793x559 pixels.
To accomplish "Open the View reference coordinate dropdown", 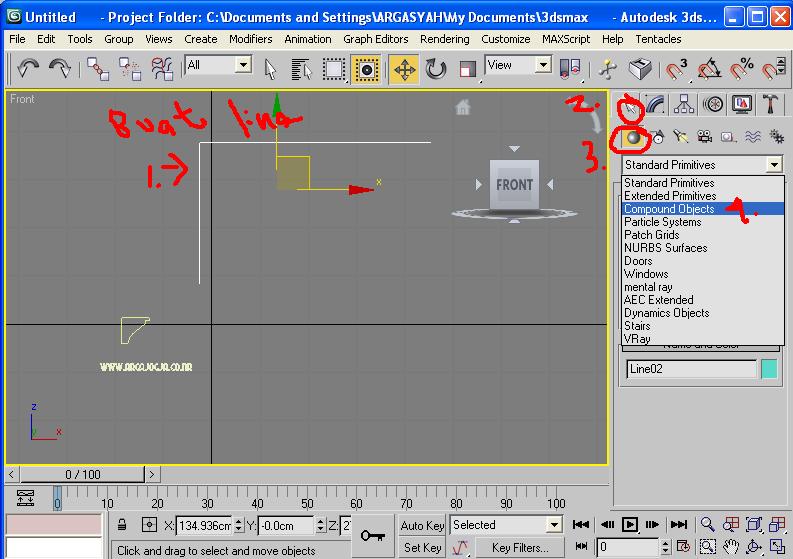I will click(518, 65).
